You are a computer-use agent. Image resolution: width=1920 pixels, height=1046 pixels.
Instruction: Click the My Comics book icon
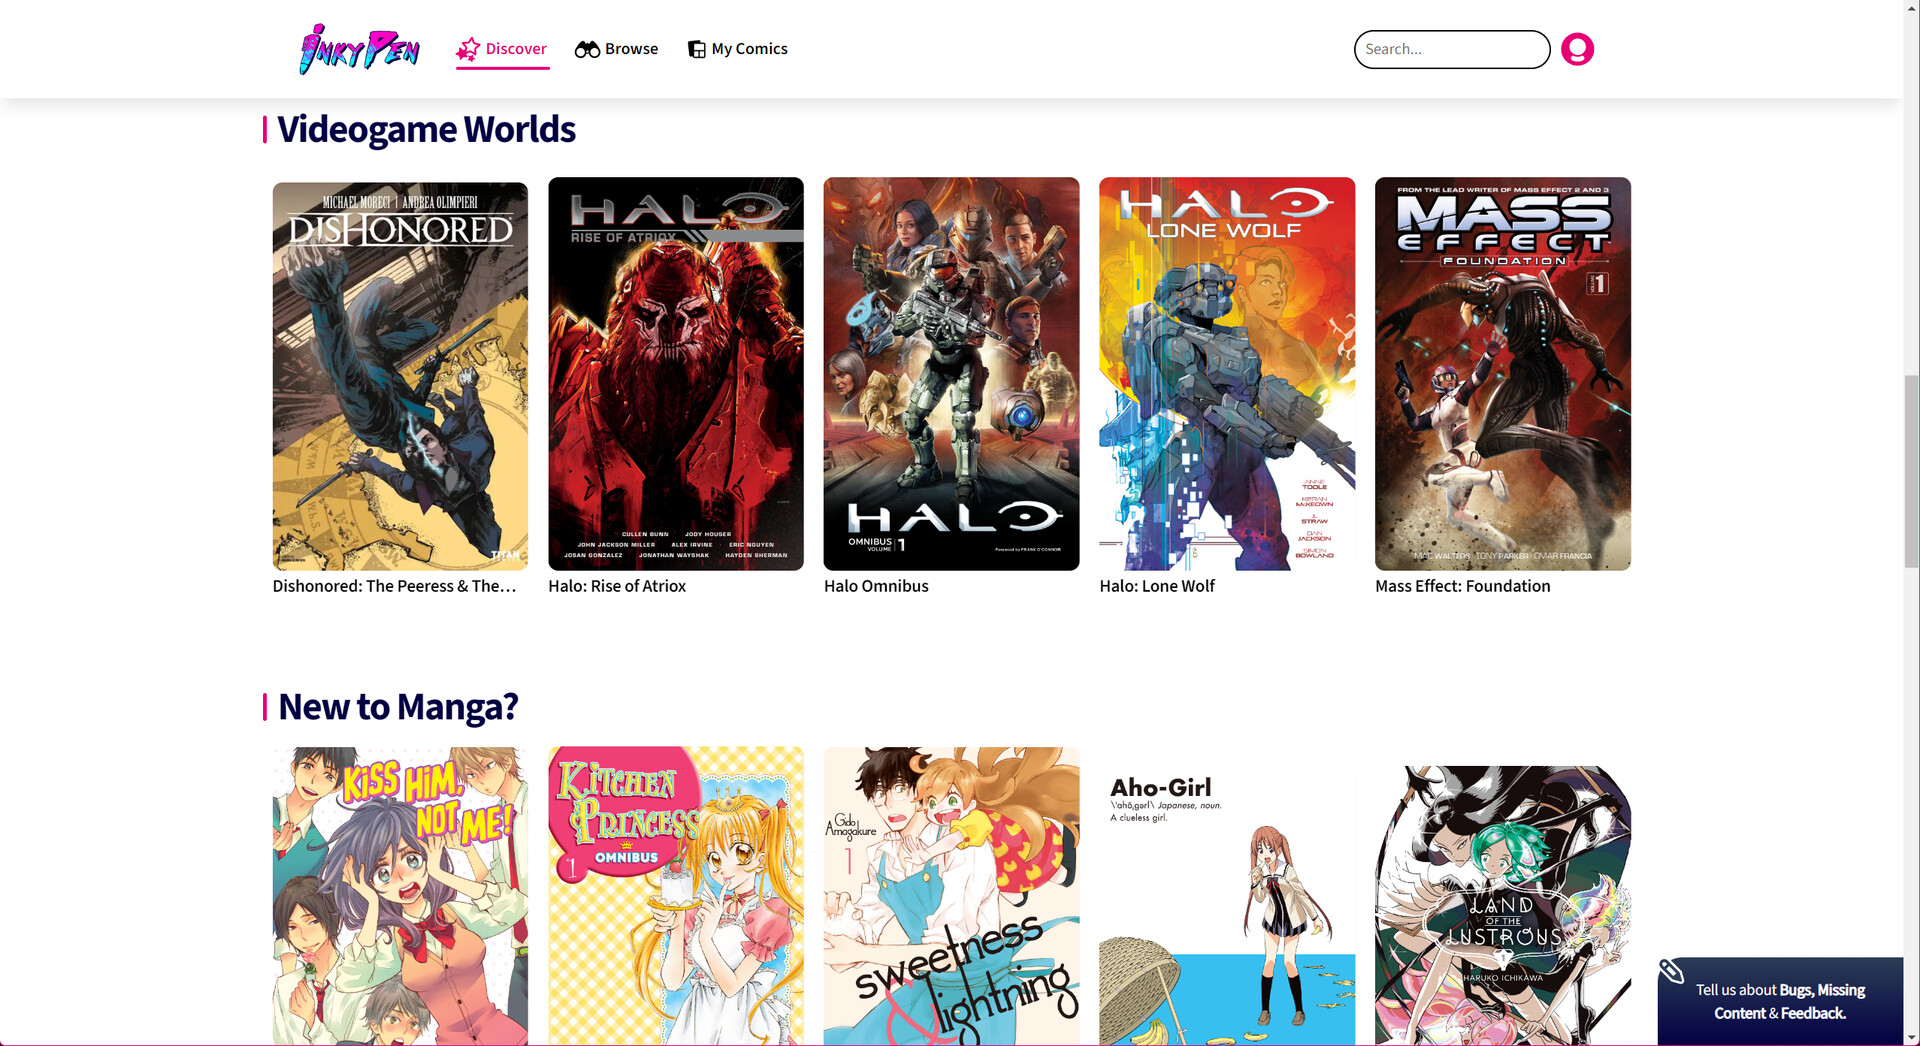(x=696, y=49)
